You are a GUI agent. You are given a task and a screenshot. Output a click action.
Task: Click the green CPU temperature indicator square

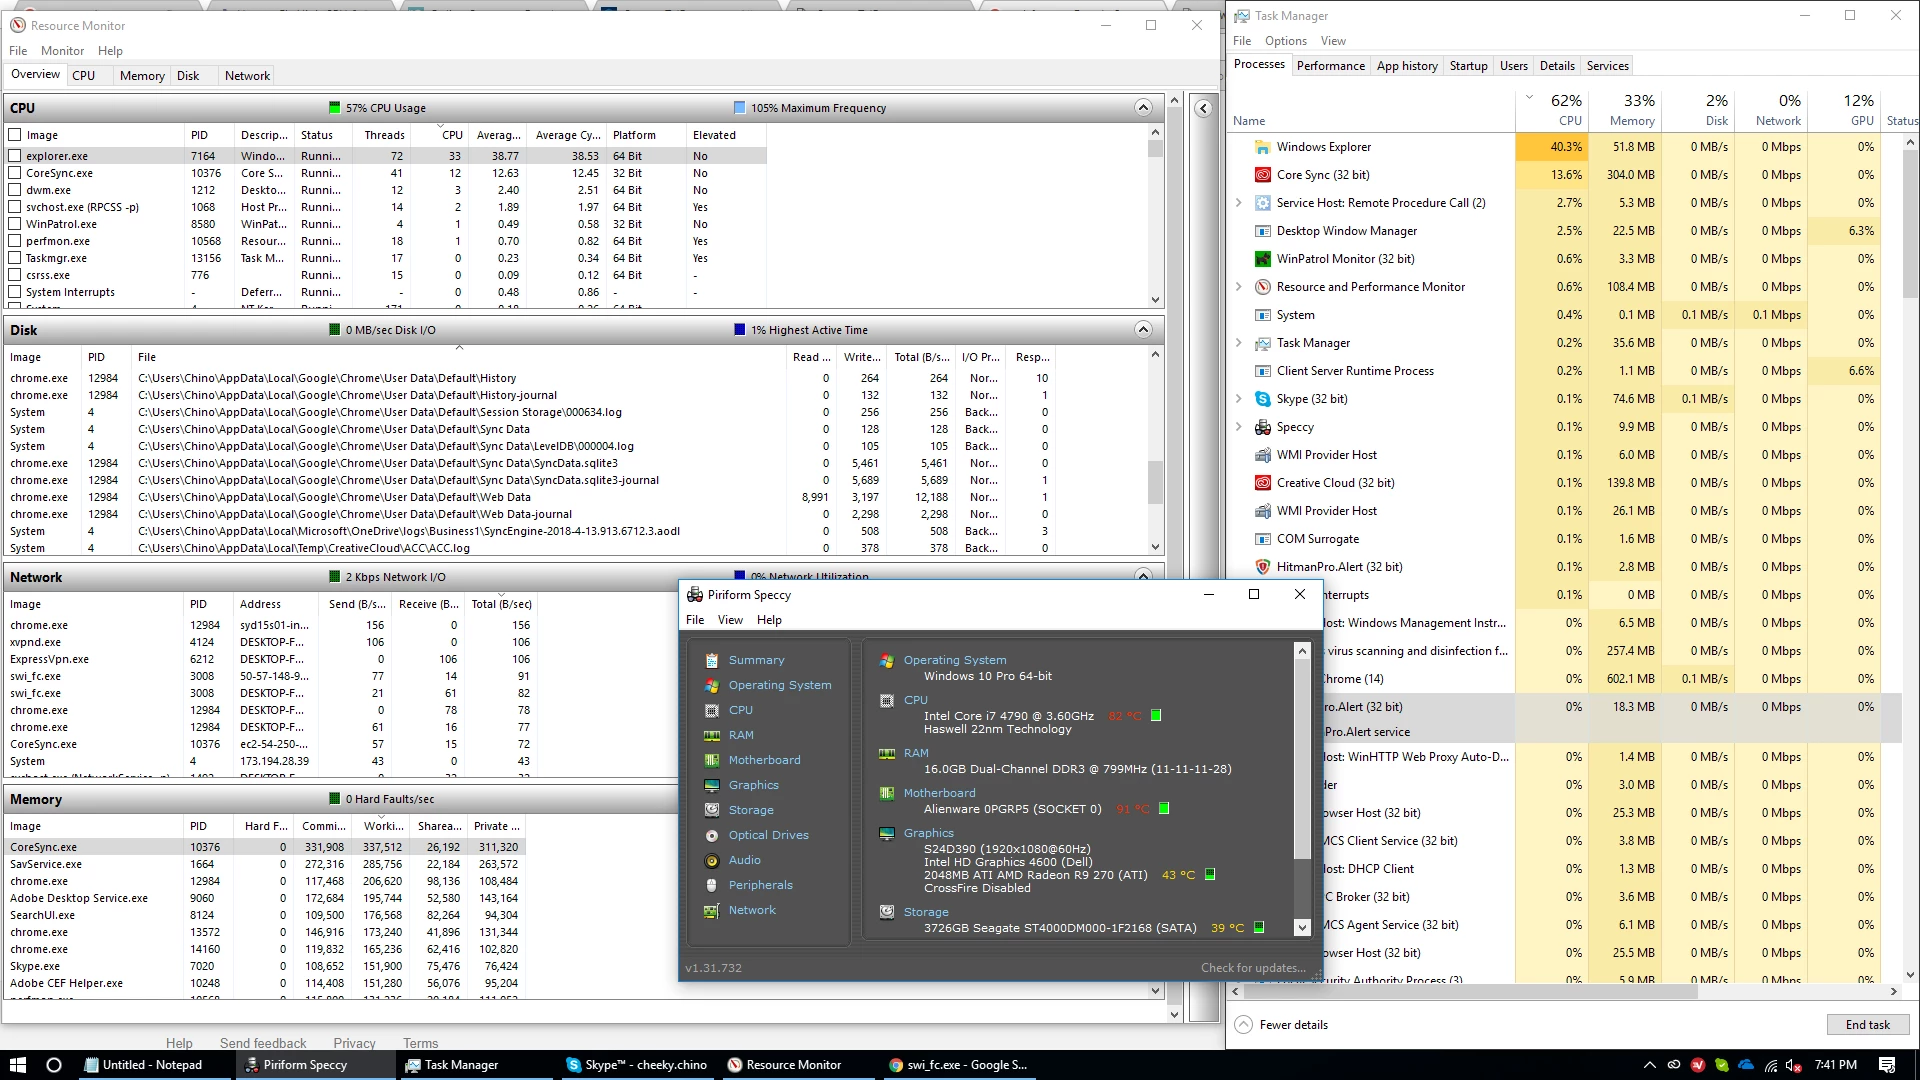pyautogui.click(x=1156, y=716)
